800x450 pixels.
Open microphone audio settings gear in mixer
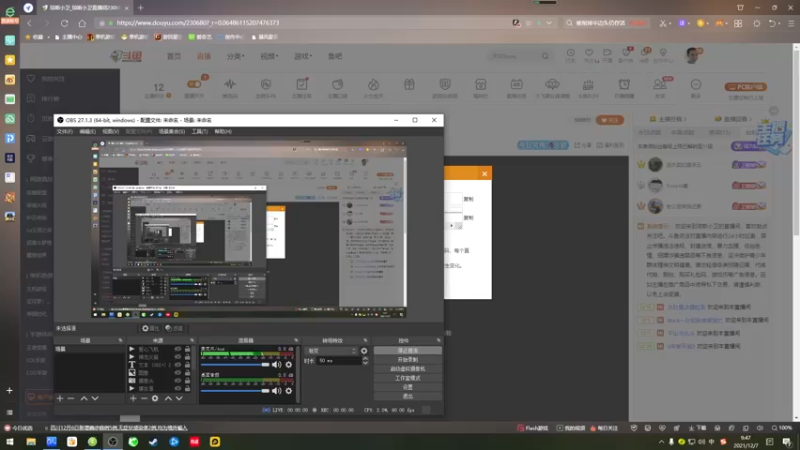coord(289,365)
